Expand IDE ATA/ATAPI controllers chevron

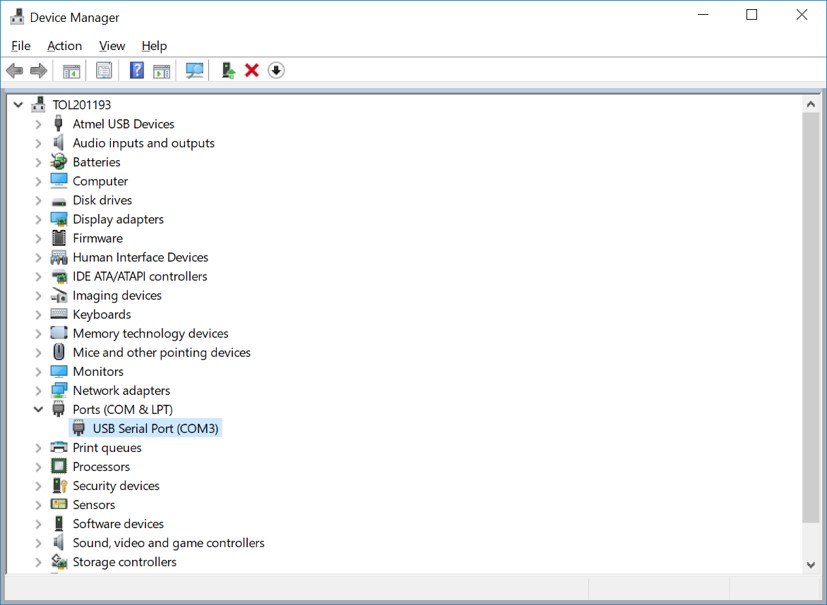pyautogui.click(x=38, y=276)
